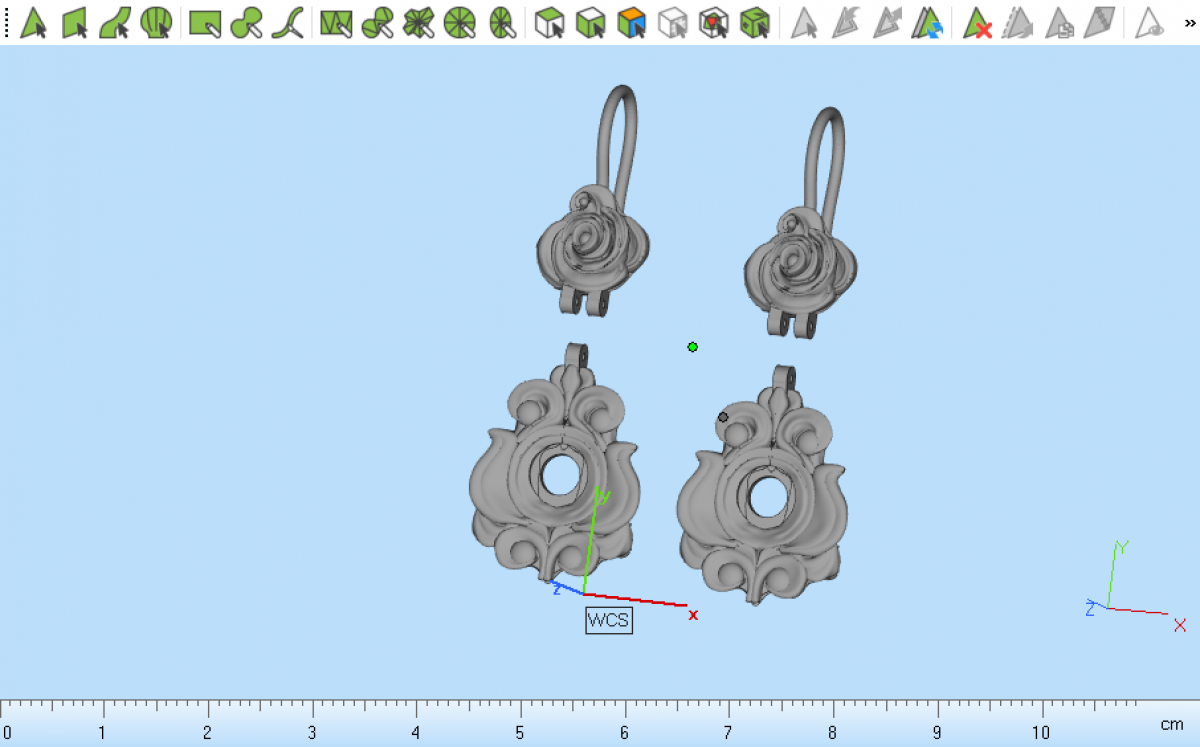Viewport: 1200px width, 747px height.
Task: Click the cube with red interior icon
Action: pyautogui.click(x=713, y=22)
